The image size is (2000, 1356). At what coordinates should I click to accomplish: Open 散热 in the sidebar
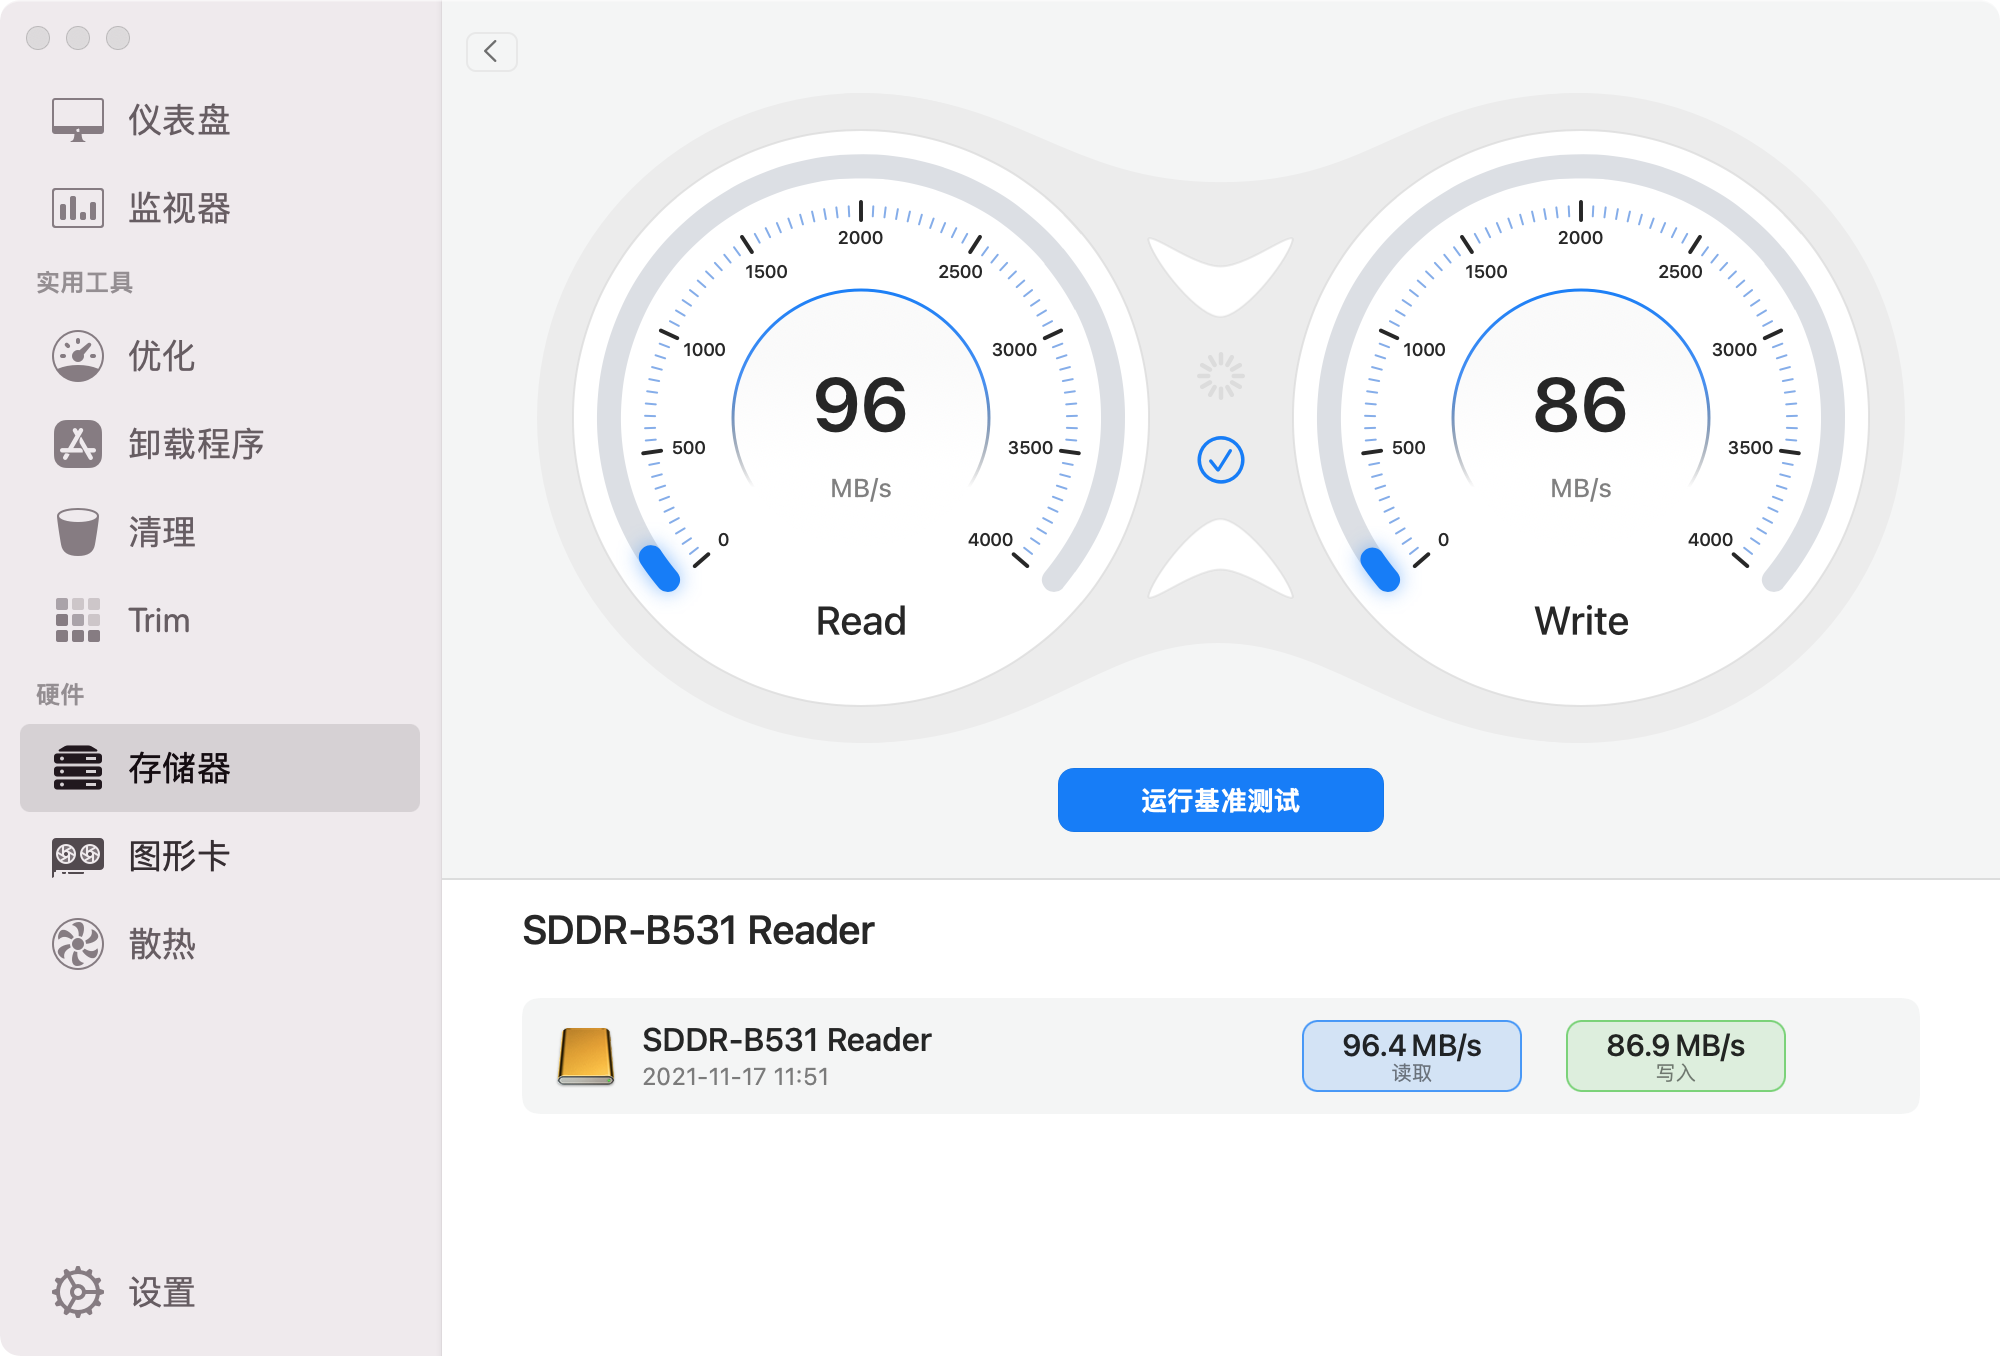220,944
